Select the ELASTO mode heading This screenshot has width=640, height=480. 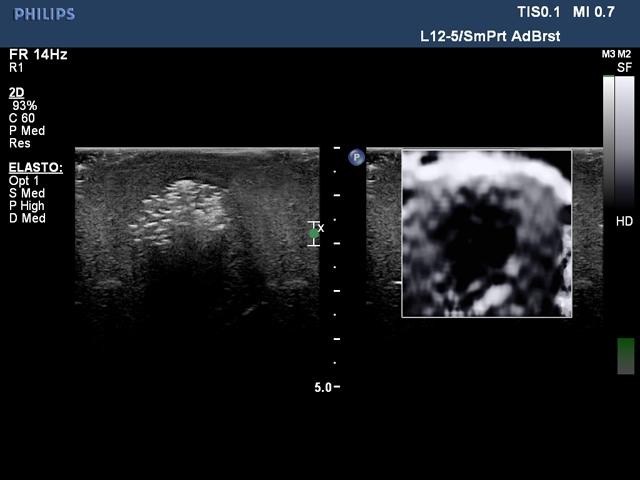click(35, 167)
